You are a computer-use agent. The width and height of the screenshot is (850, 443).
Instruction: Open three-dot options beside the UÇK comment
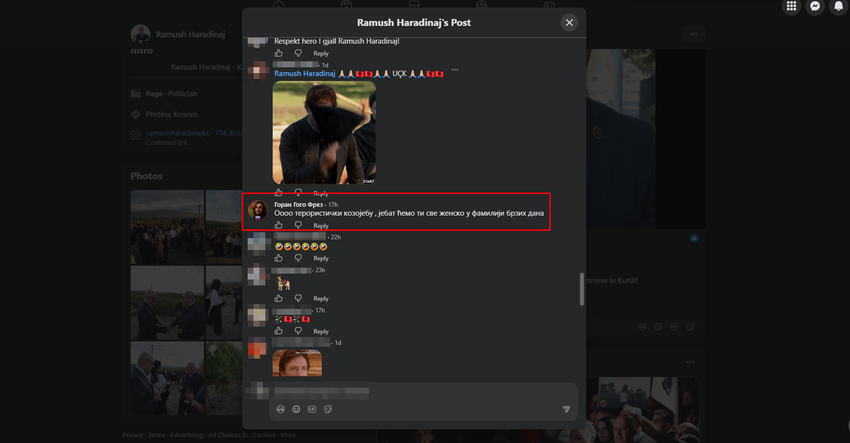(455, 70)
